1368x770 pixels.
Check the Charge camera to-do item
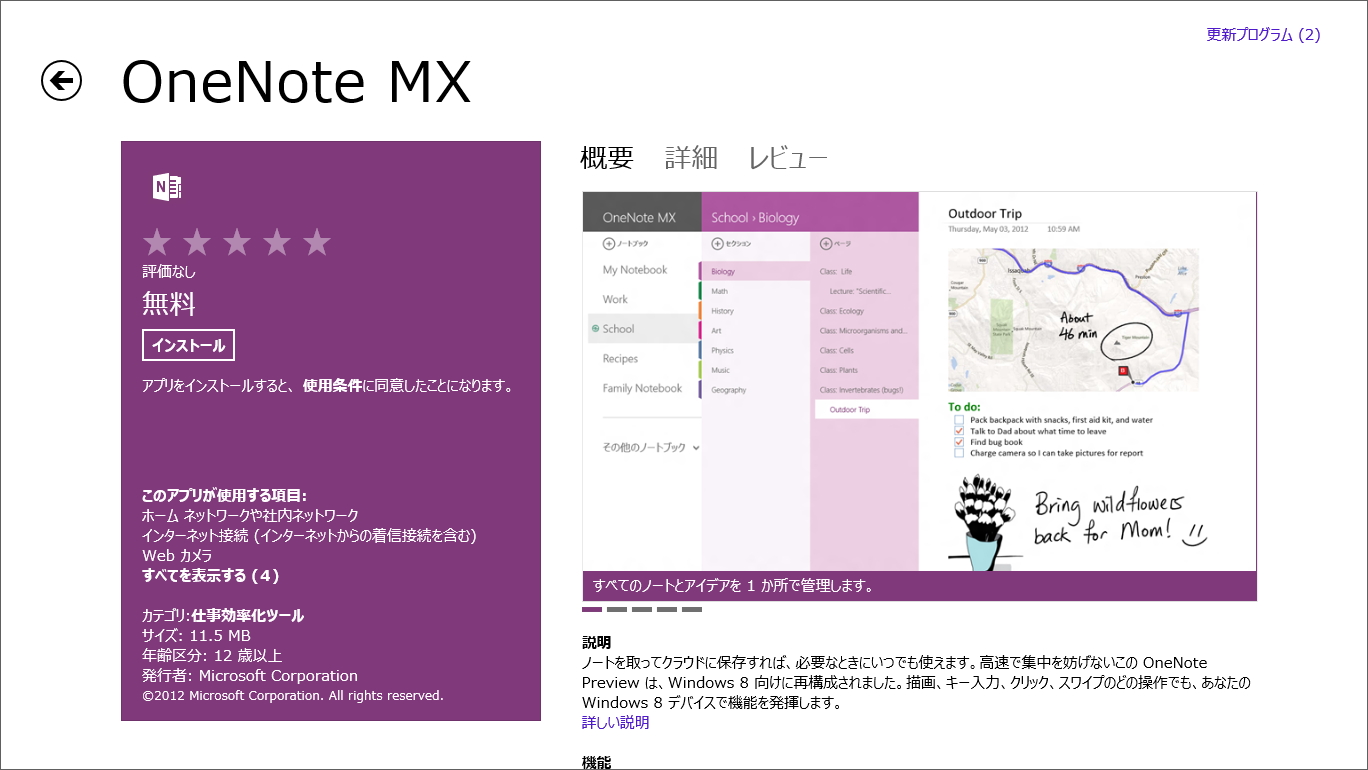[x=959, y=453]
